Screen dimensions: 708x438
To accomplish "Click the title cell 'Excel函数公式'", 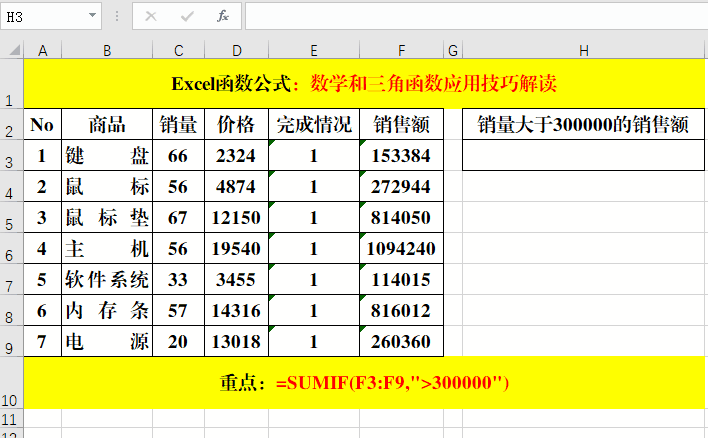I will pos(364,84).
